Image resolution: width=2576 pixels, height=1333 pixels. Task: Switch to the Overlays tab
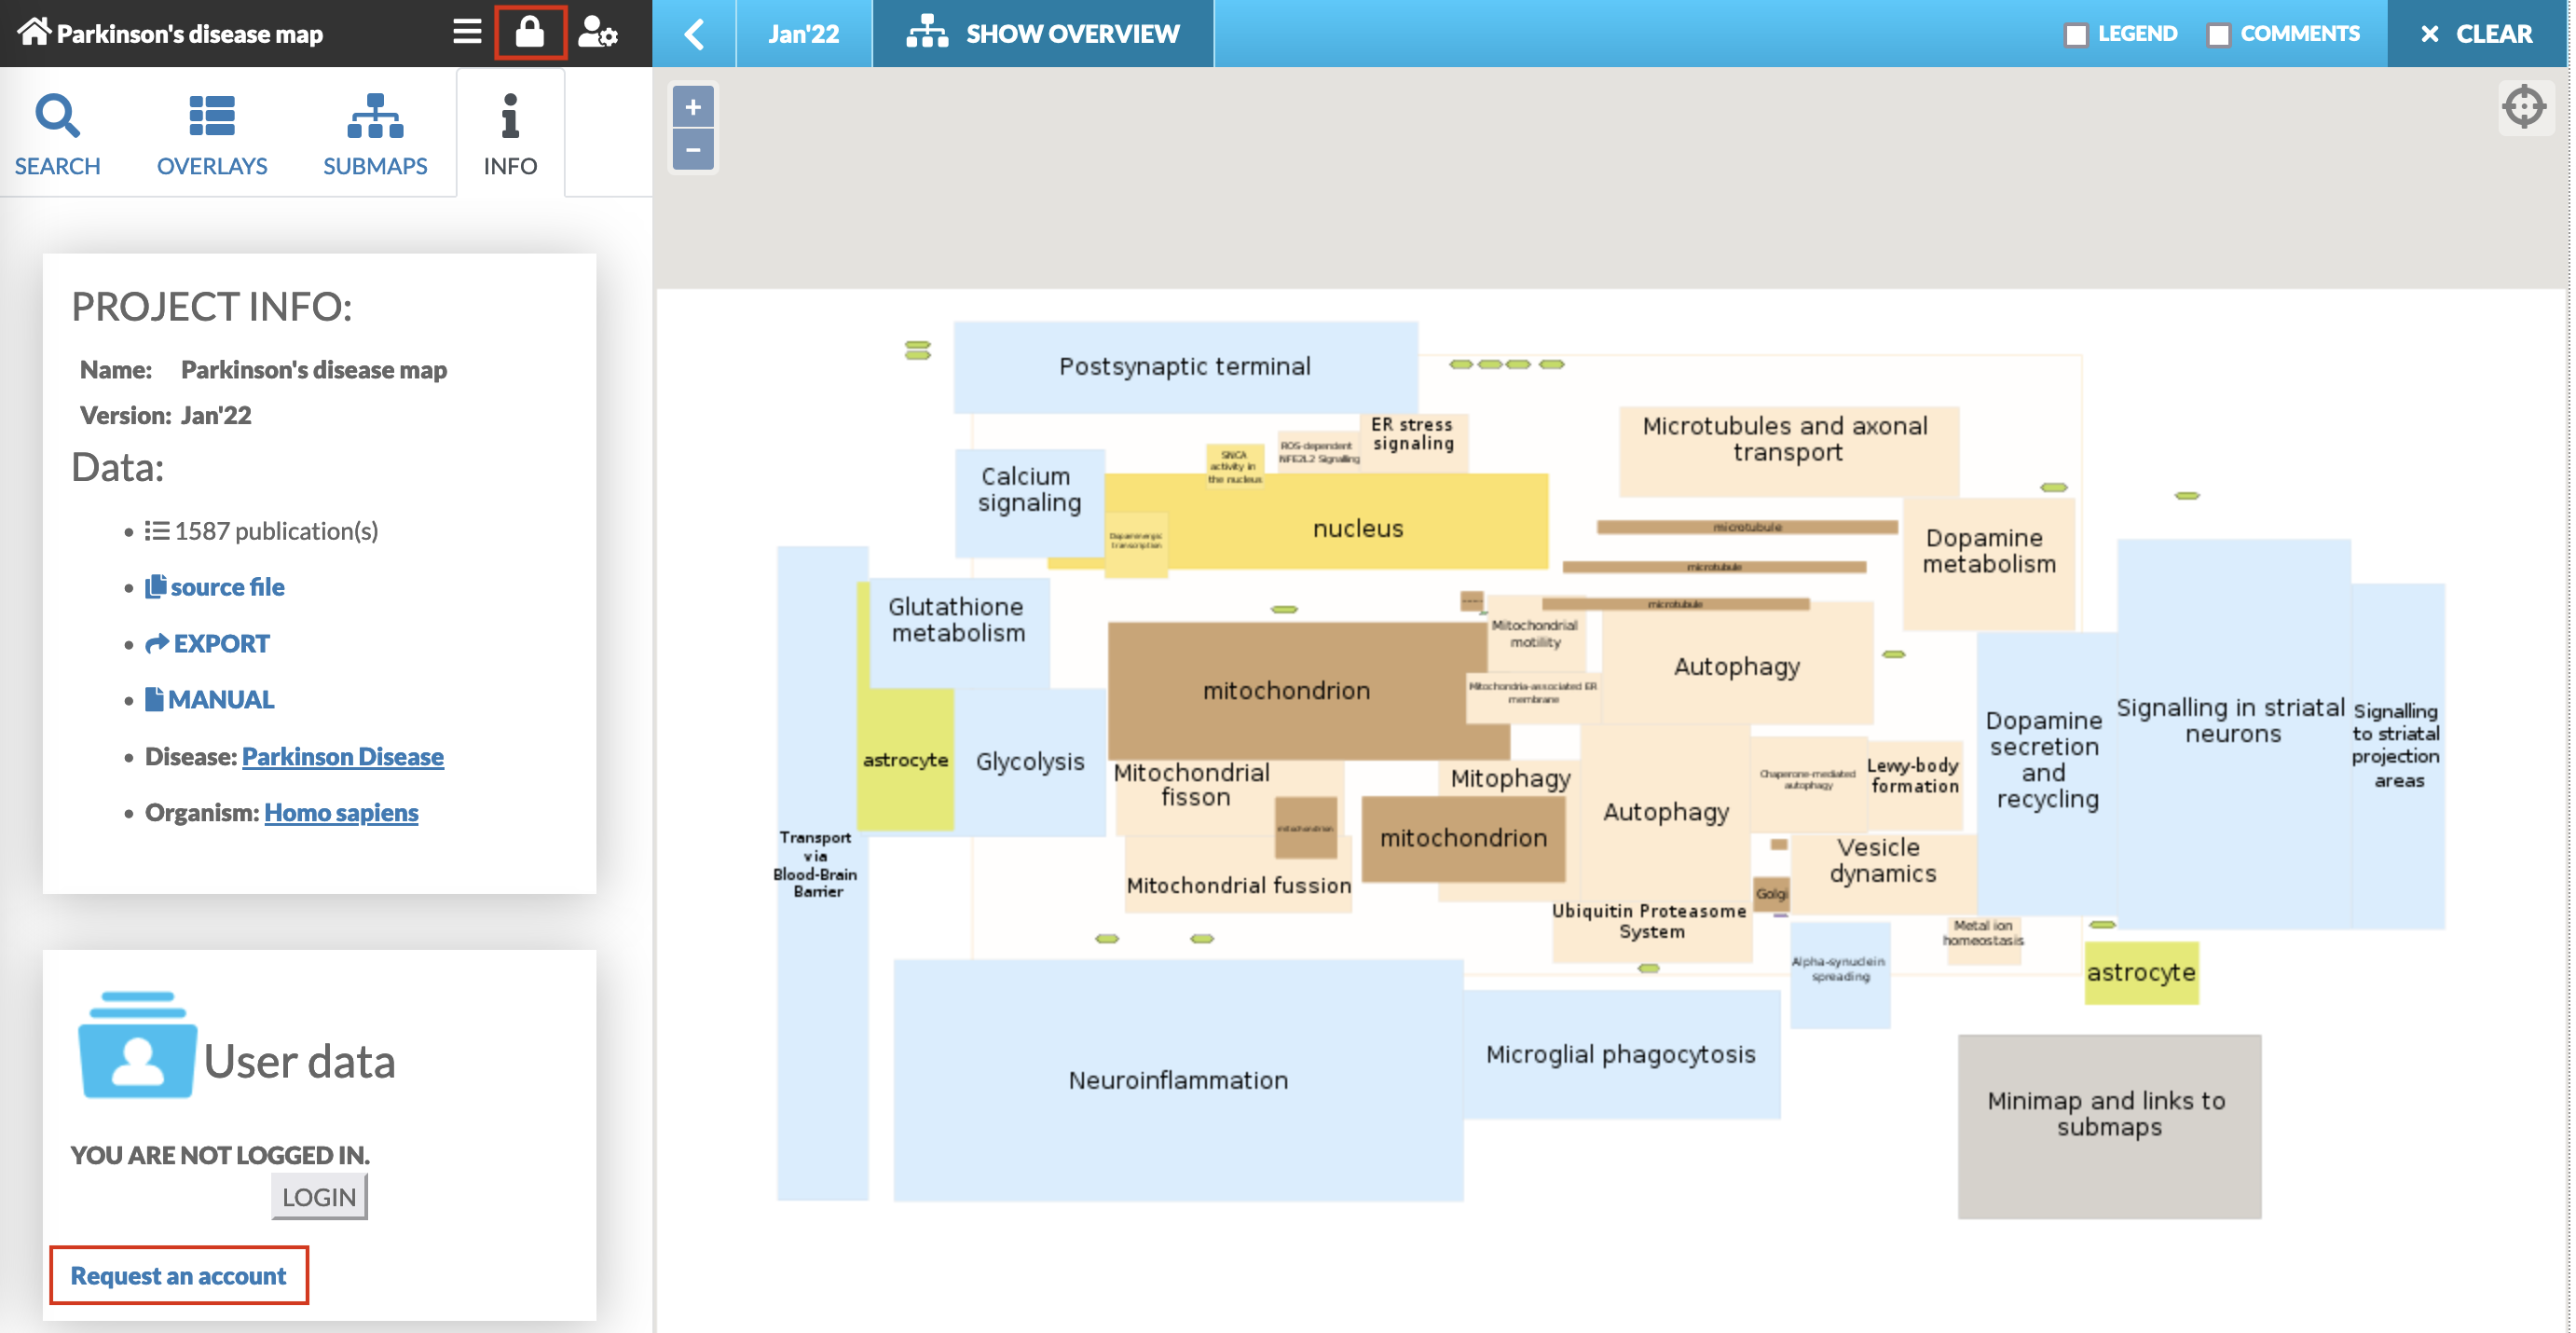(x=212, y=134)
